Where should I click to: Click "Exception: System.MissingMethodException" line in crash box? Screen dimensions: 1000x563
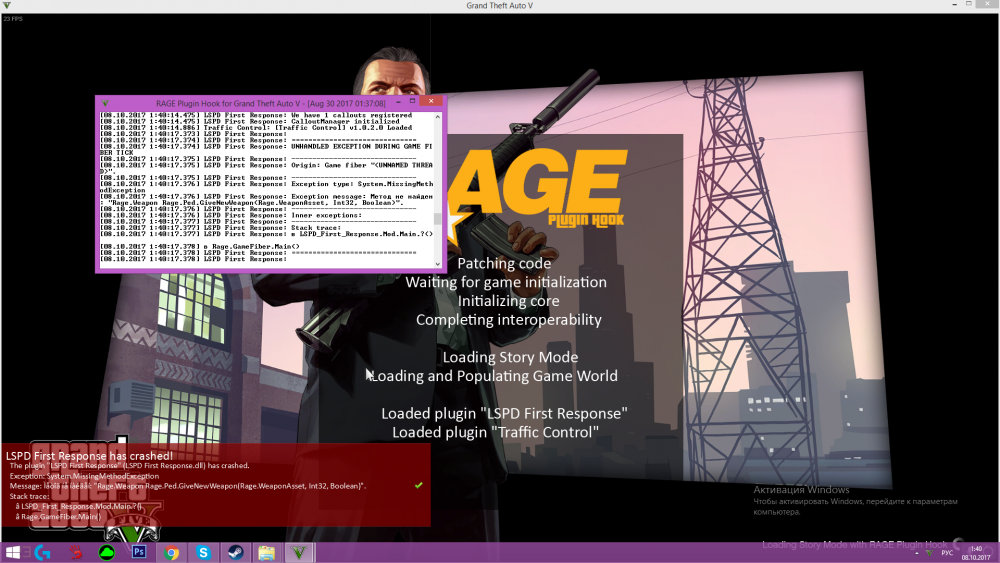coord(84,476)
